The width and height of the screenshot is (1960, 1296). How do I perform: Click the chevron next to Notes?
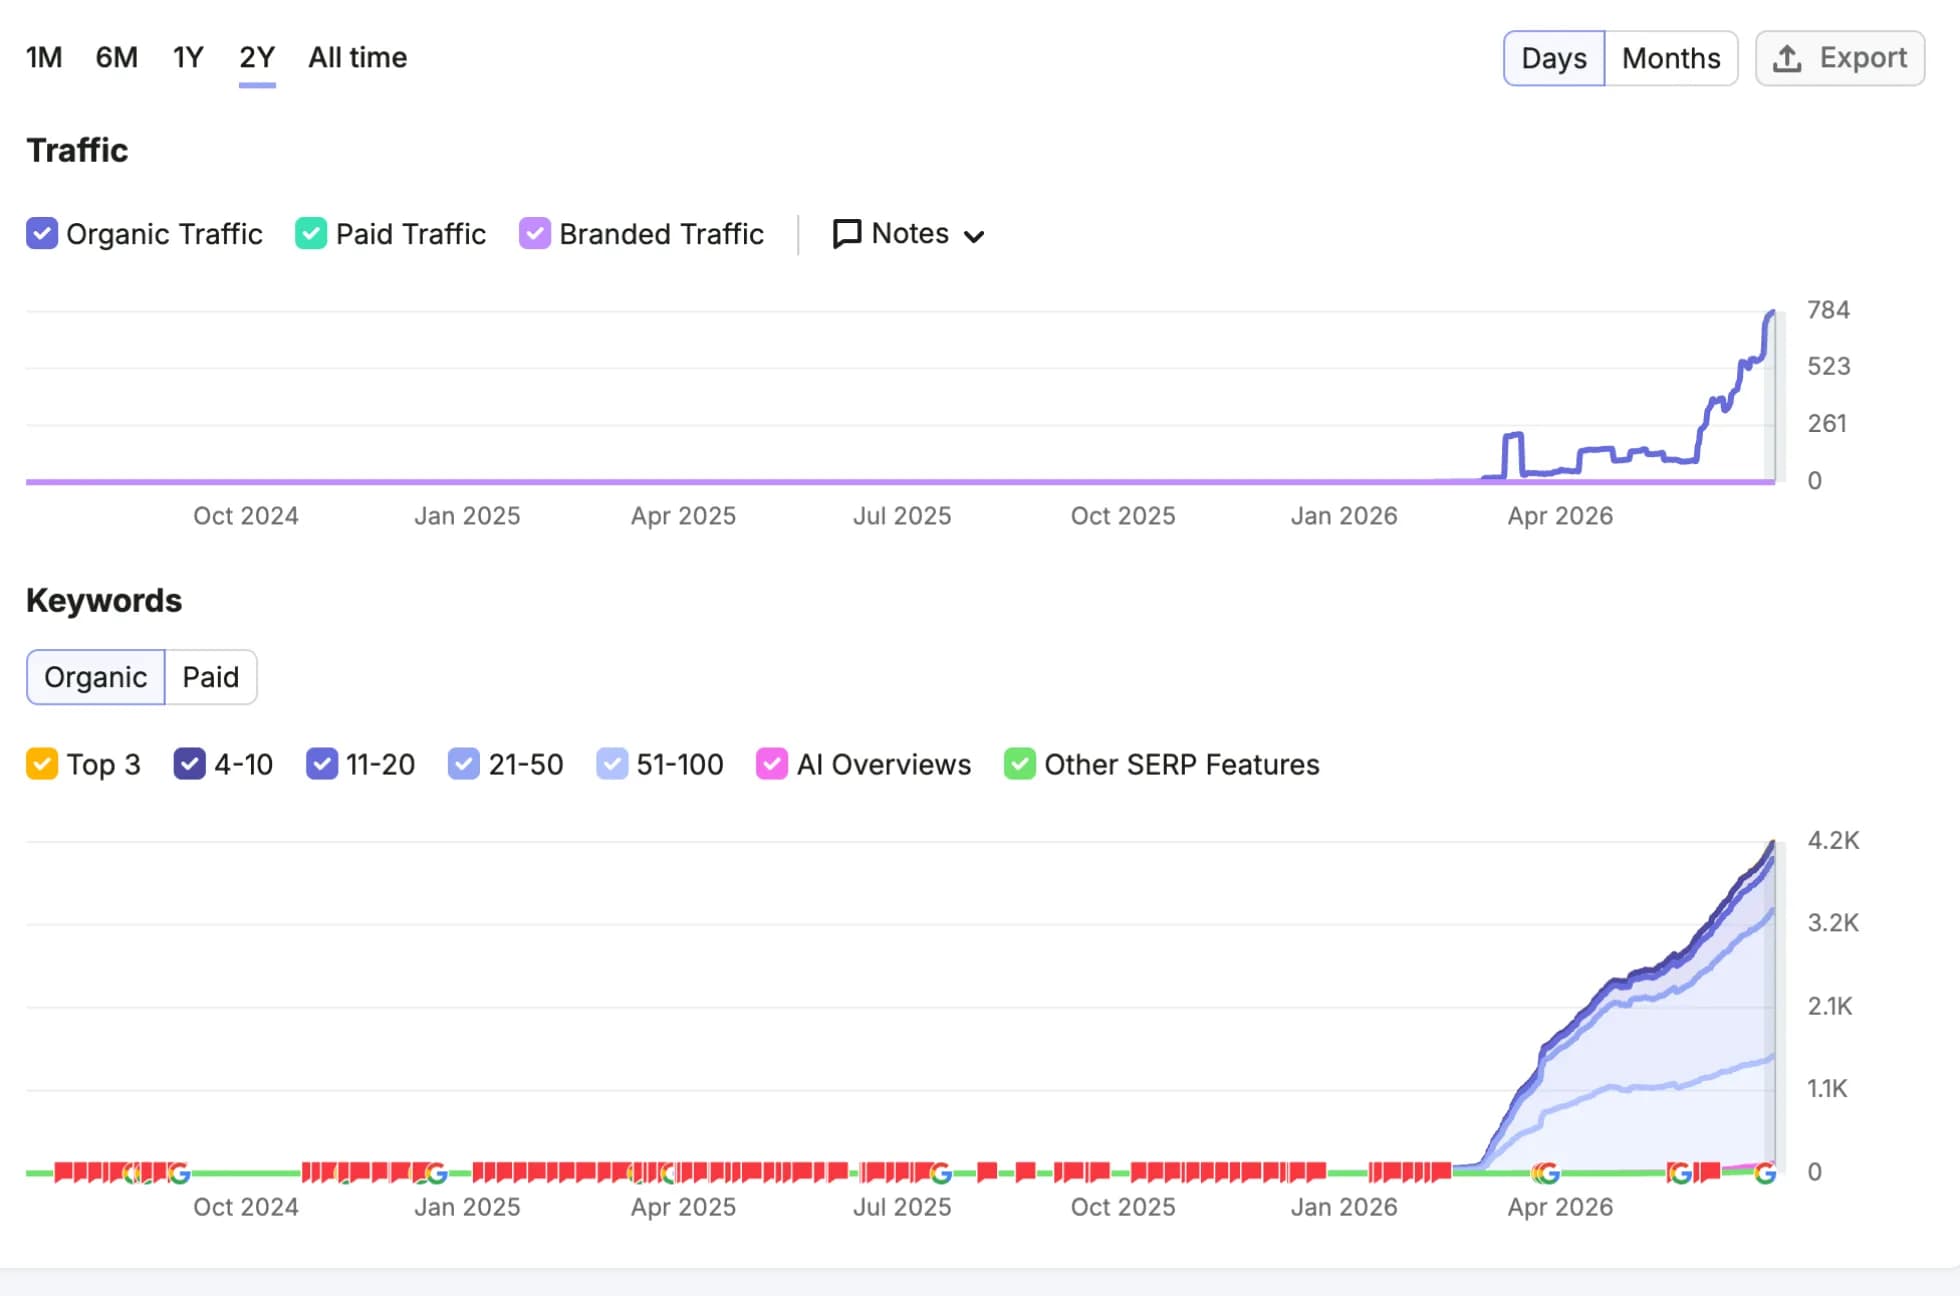(x=974, y=236)
